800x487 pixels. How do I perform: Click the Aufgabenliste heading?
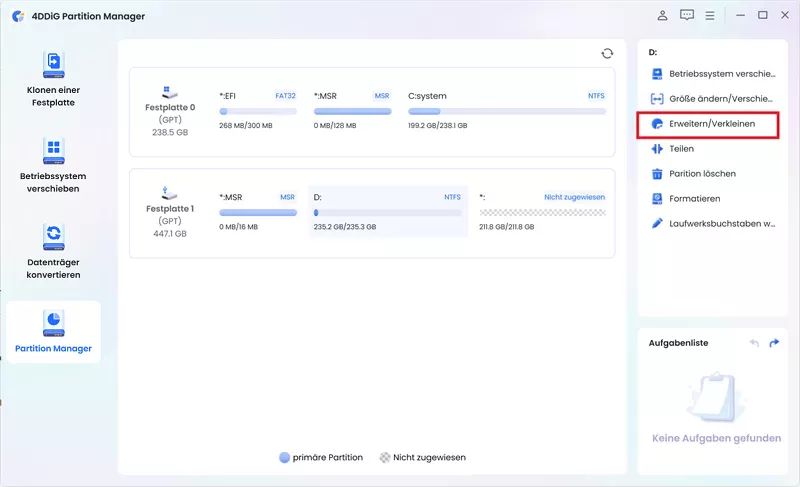[x=678, y=343]
